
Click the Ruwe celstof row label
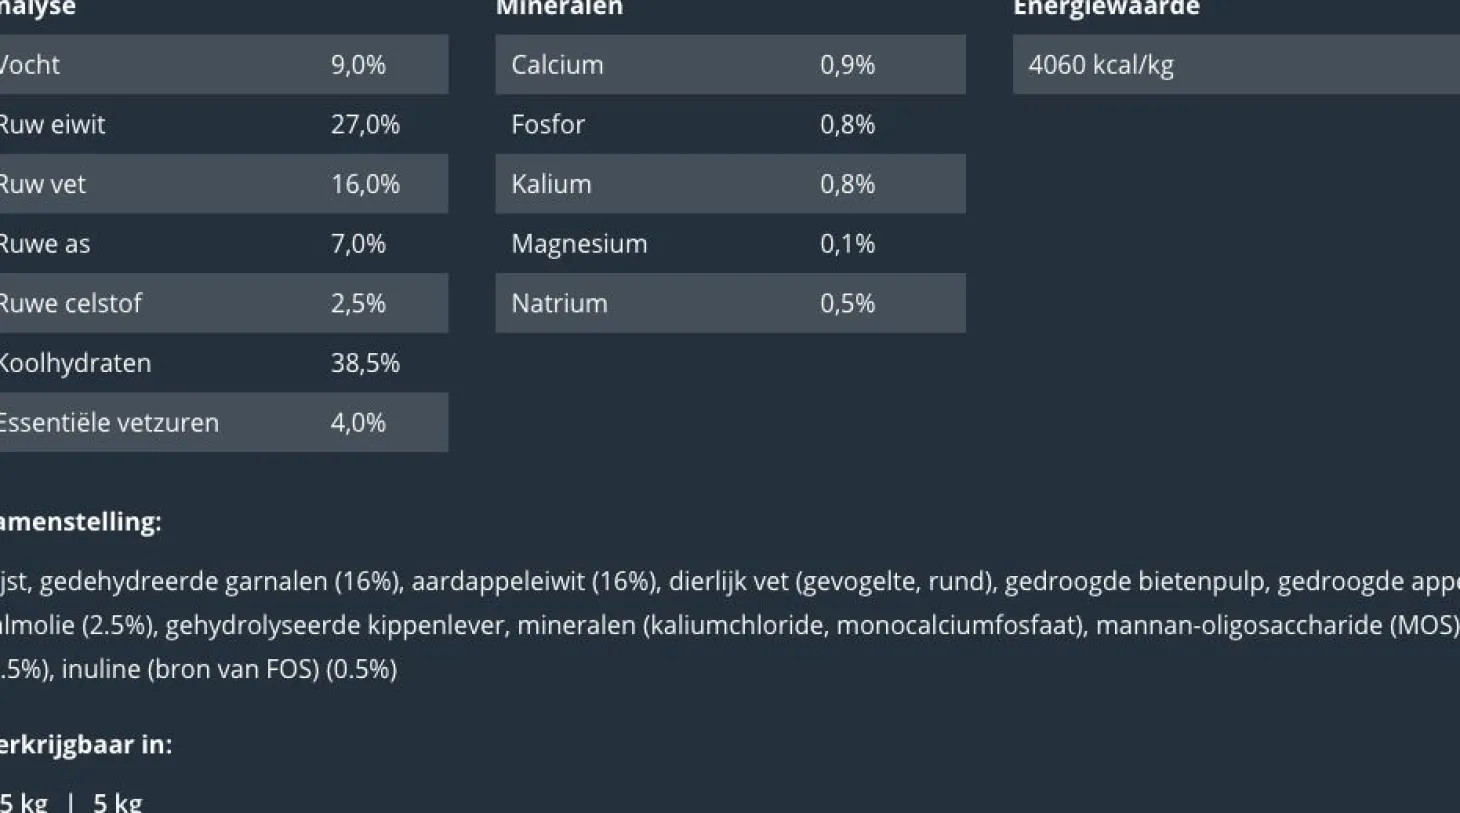[x=70, y=303]
